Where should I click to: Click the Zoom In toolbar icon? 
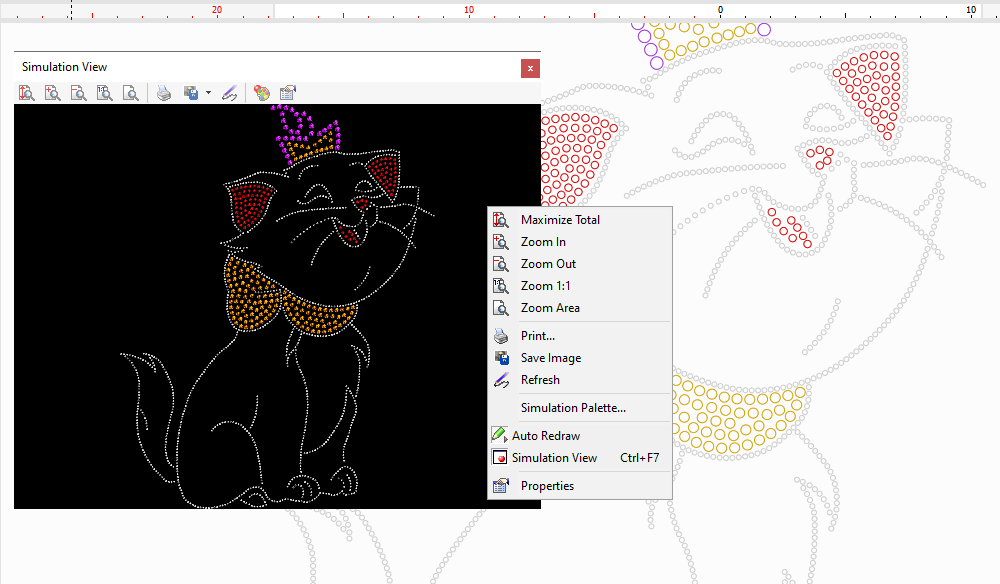53,93
